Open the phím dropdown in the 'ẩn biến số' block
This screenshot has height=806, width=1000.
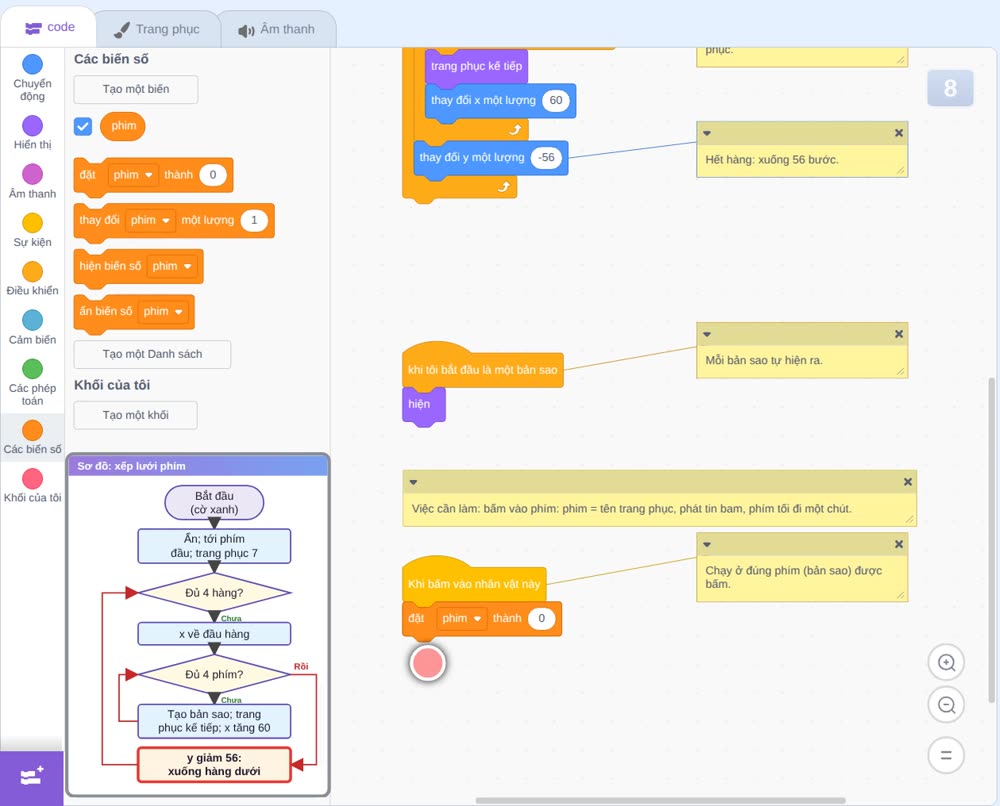[163, 311]
